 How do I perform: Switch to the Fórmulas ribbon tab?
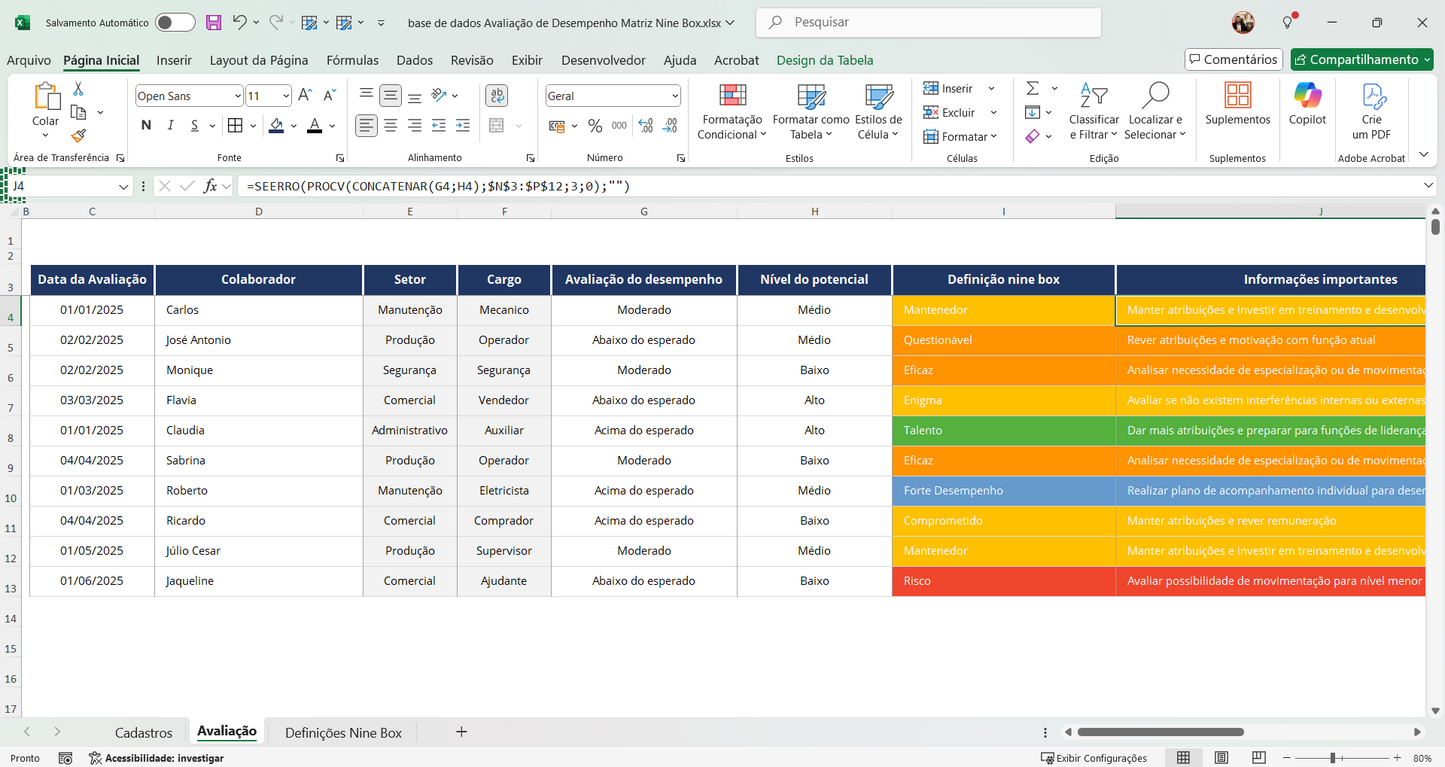click(352, 60)
